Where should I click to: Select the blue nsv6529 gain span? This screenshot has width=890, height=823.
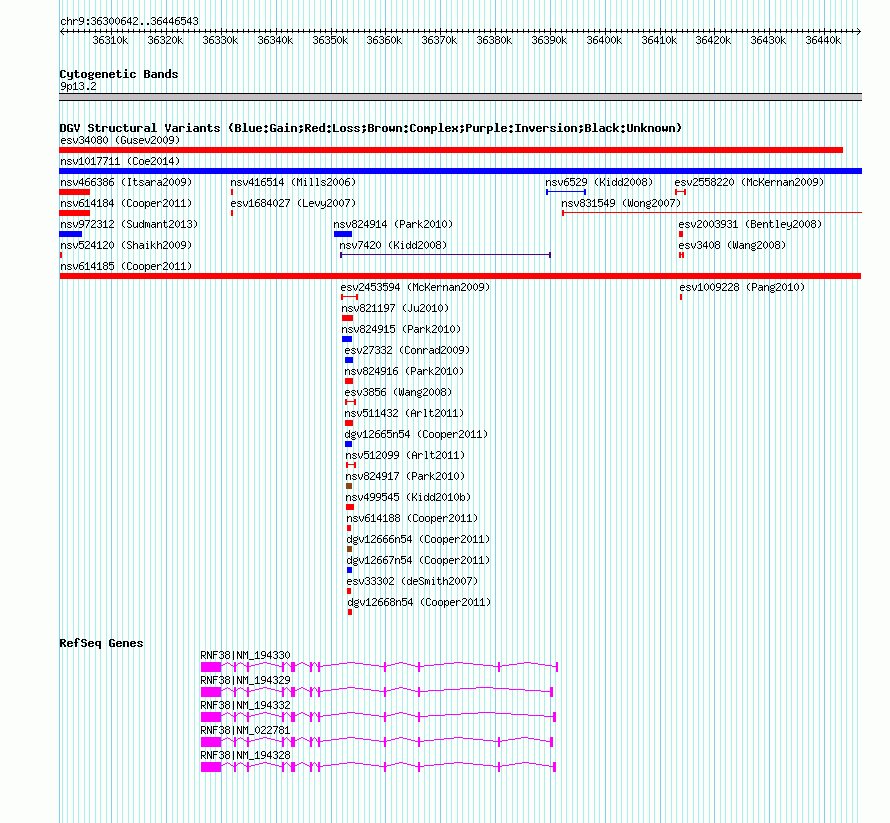[566, 192]
